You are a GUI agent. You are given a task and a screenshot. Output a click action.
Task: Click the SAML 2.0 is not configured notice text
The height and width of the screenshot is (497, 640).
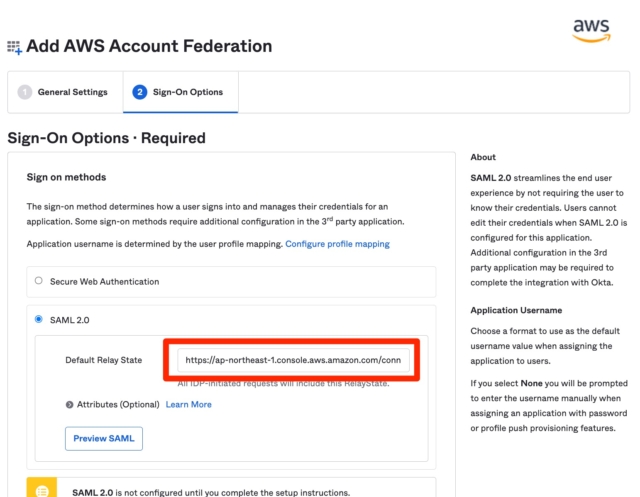[x=211, y=492]
